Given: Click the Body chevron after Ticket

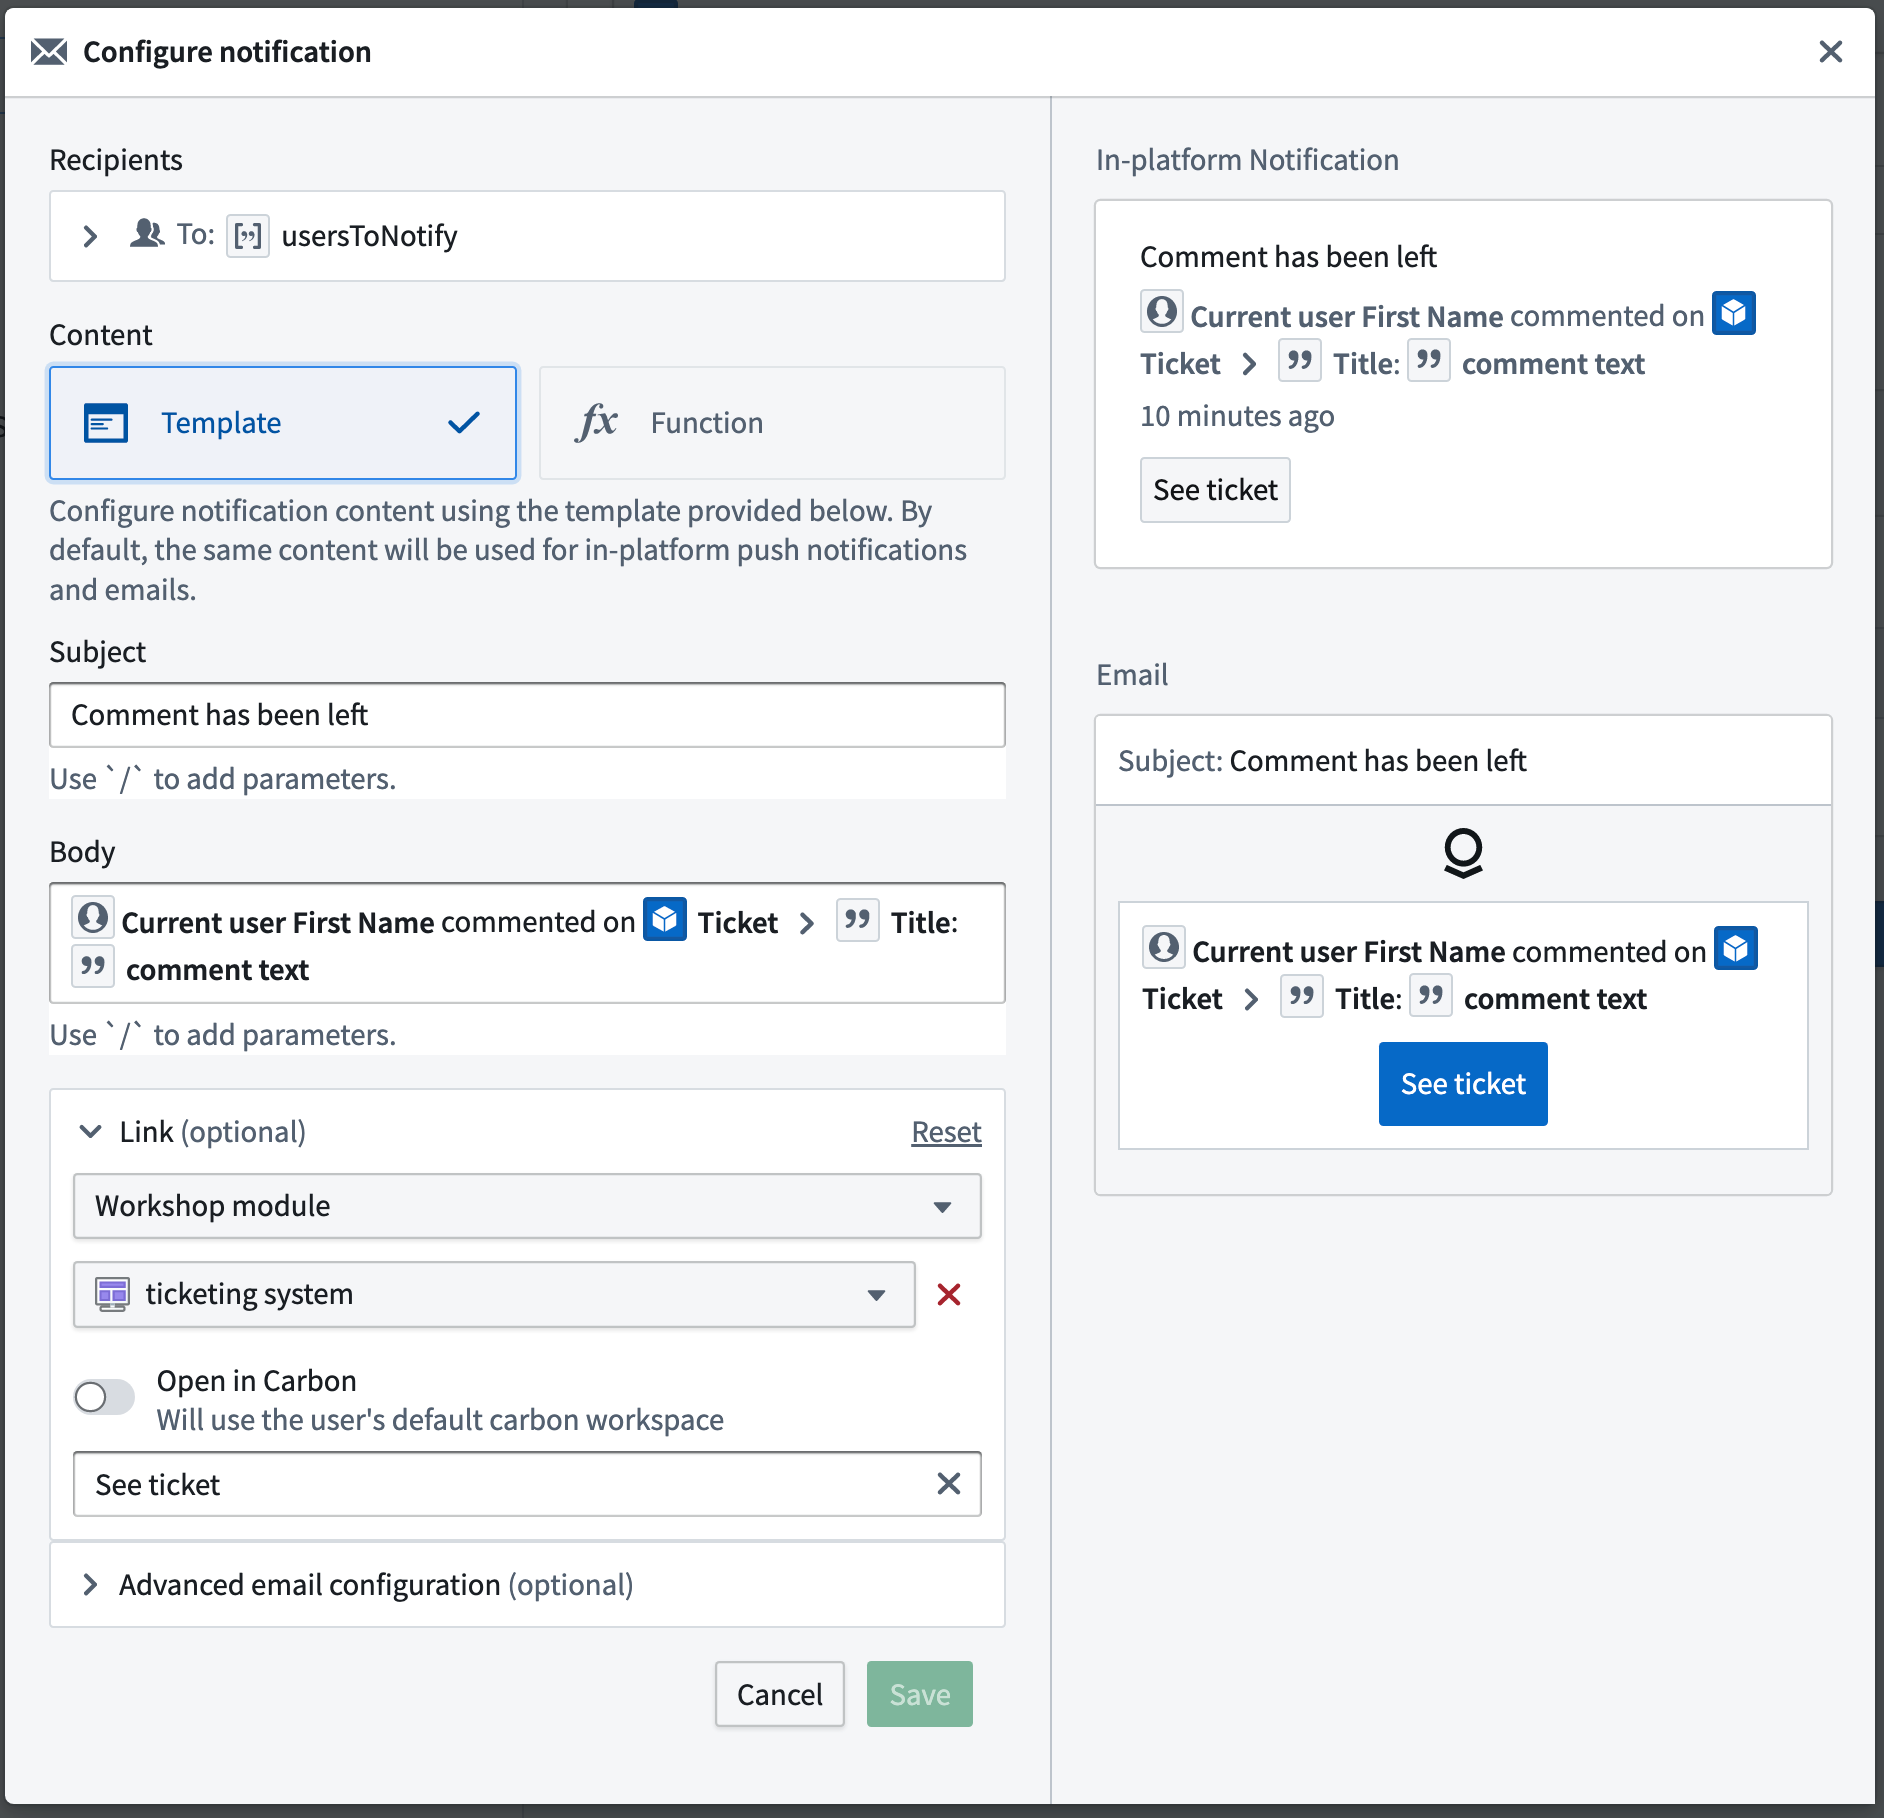Looking at the screenshot, I should (807, 923).
